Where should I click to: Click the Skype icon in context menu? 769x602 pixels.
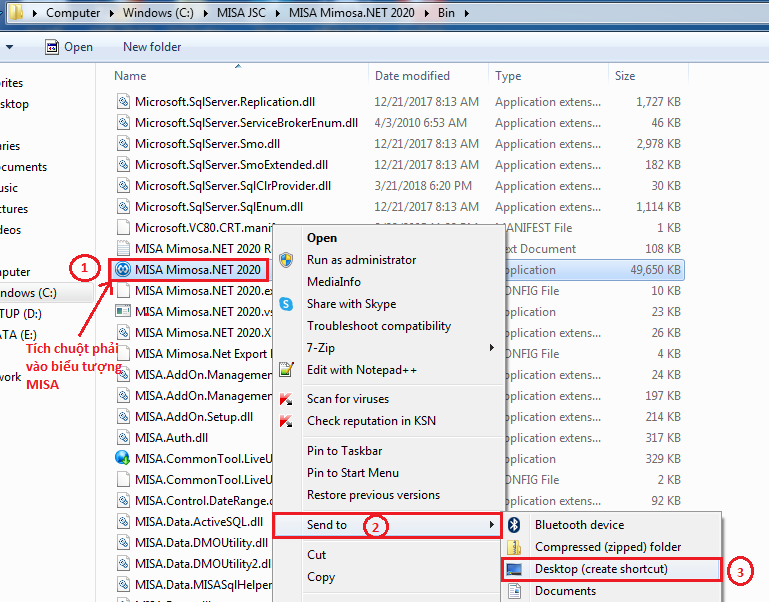286,304
